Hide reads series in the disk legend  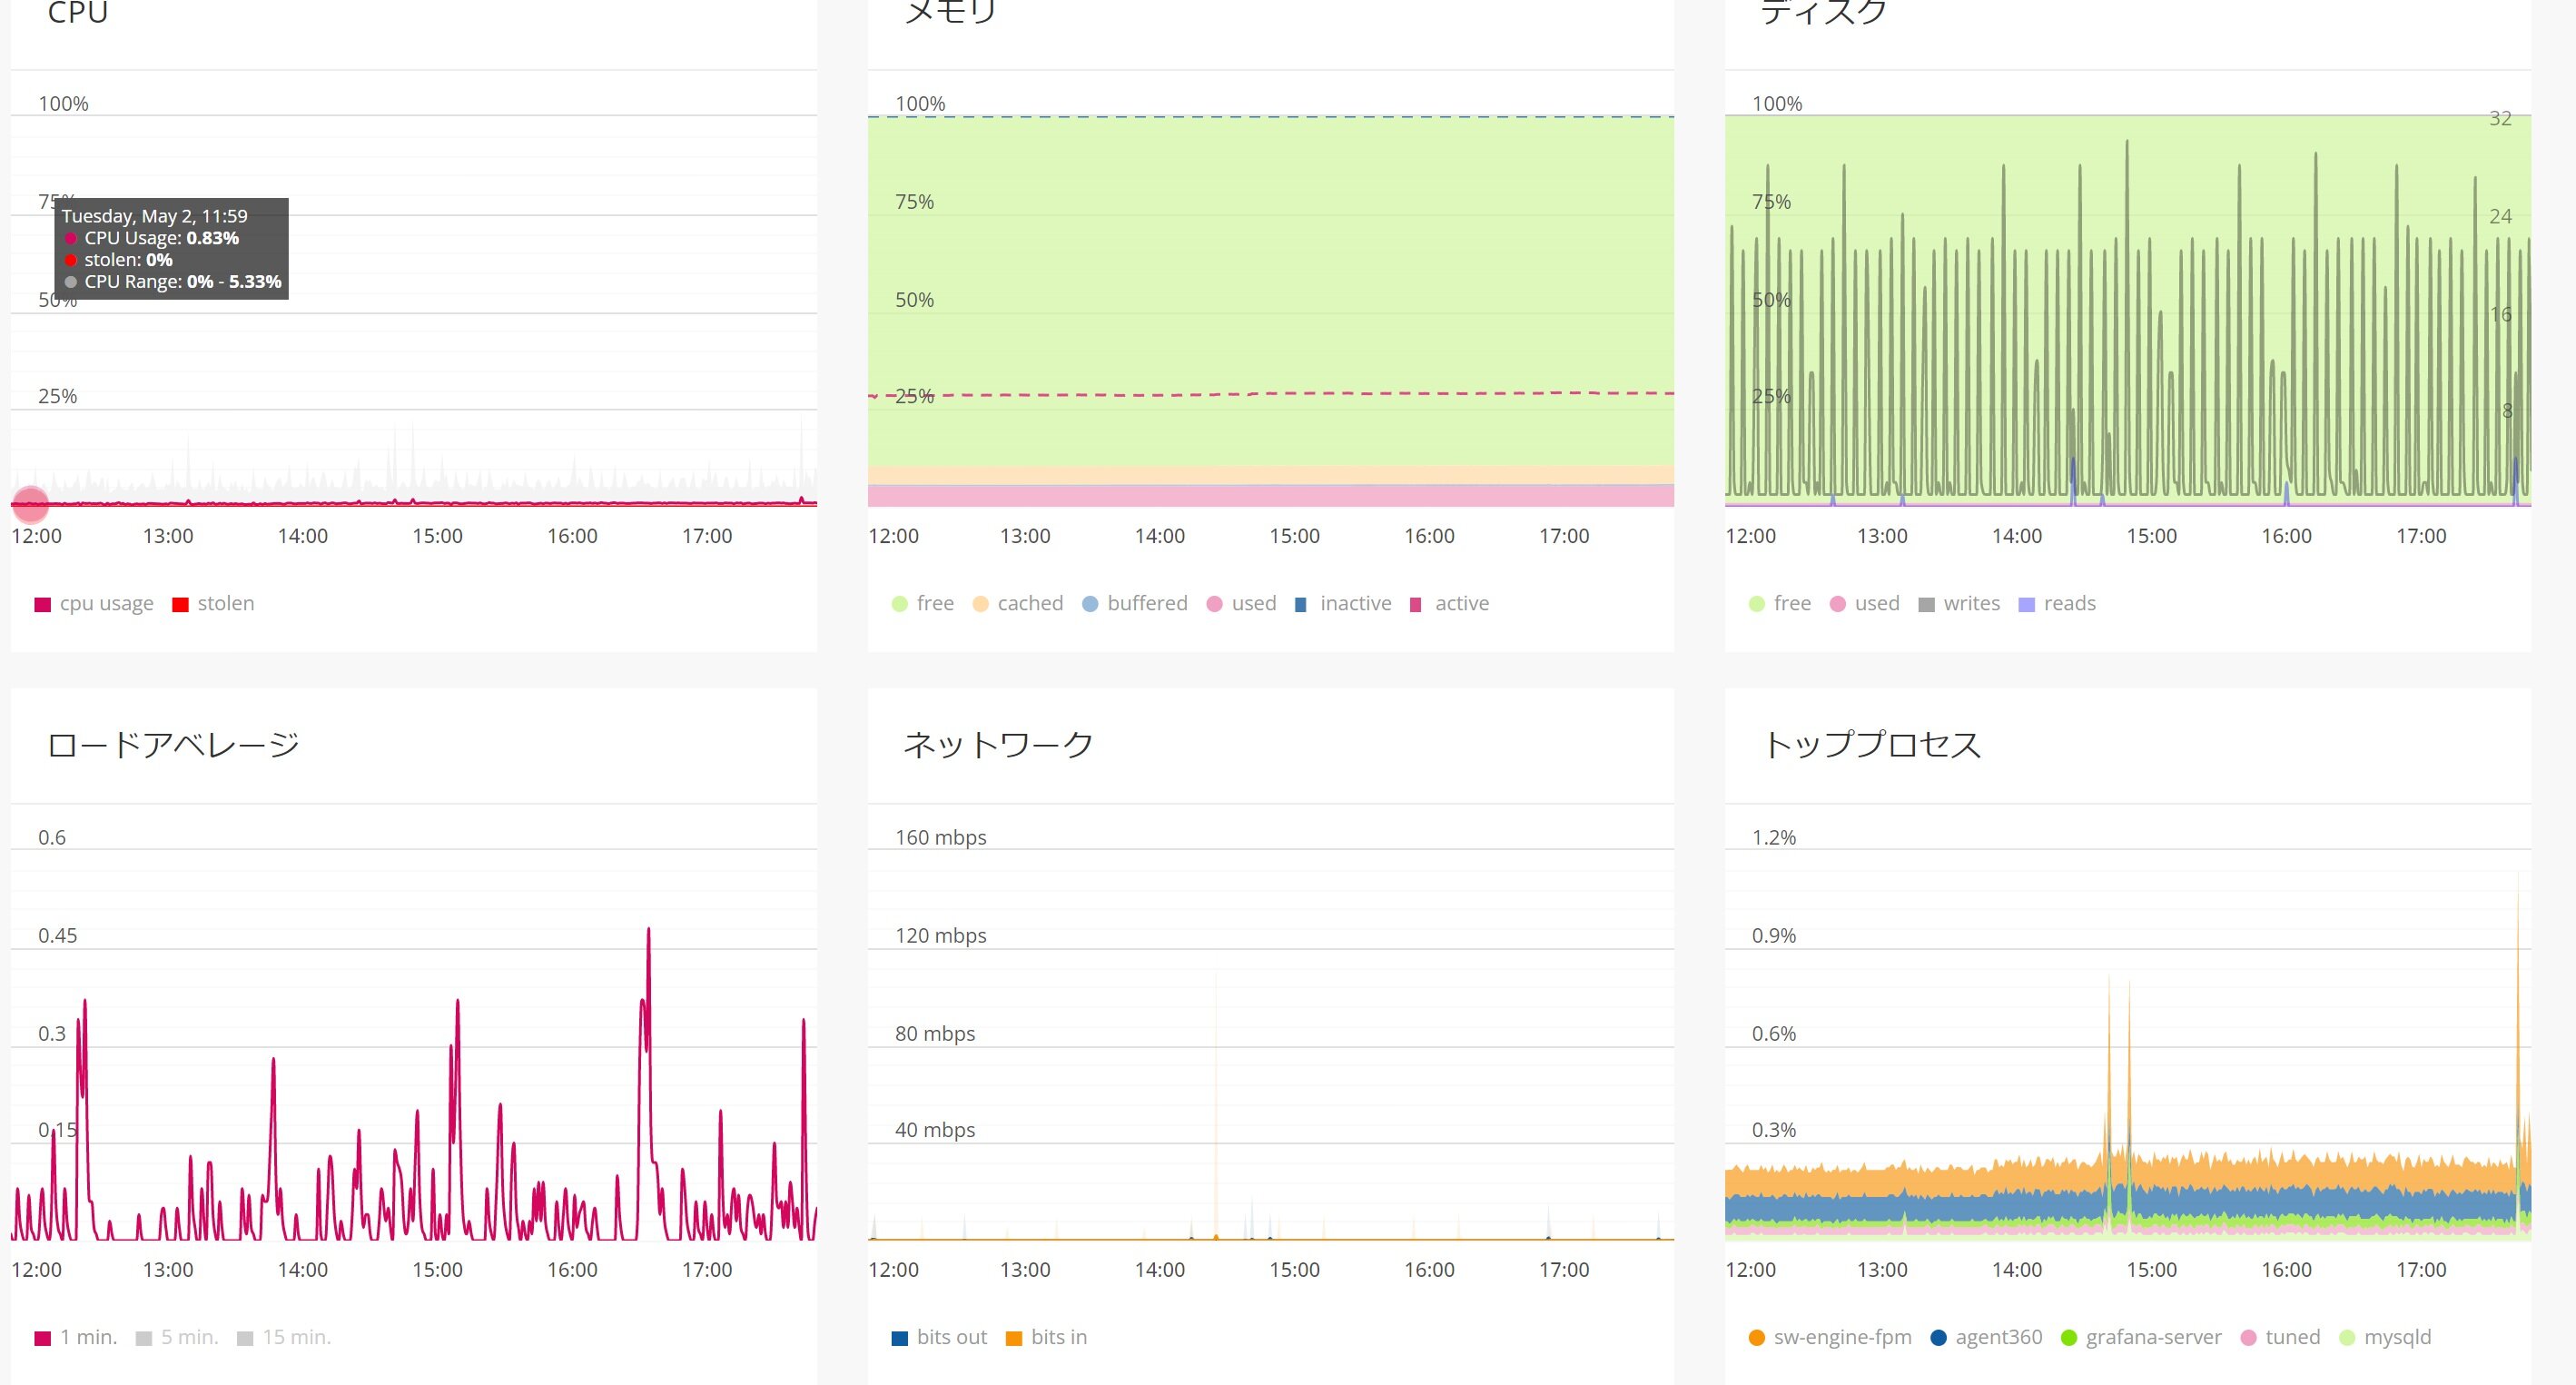coord(2057,604)
